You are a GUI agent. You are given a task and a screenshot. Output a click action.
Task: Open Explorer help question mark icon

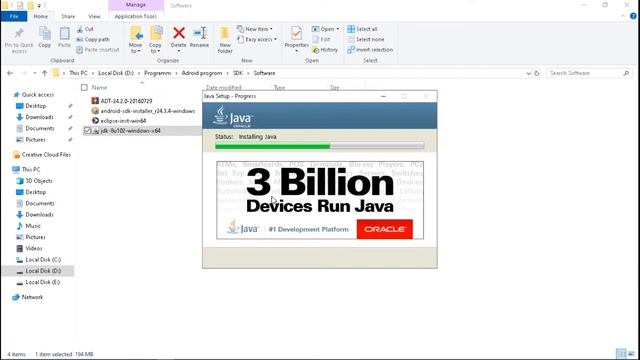click(x=633, y=16)
